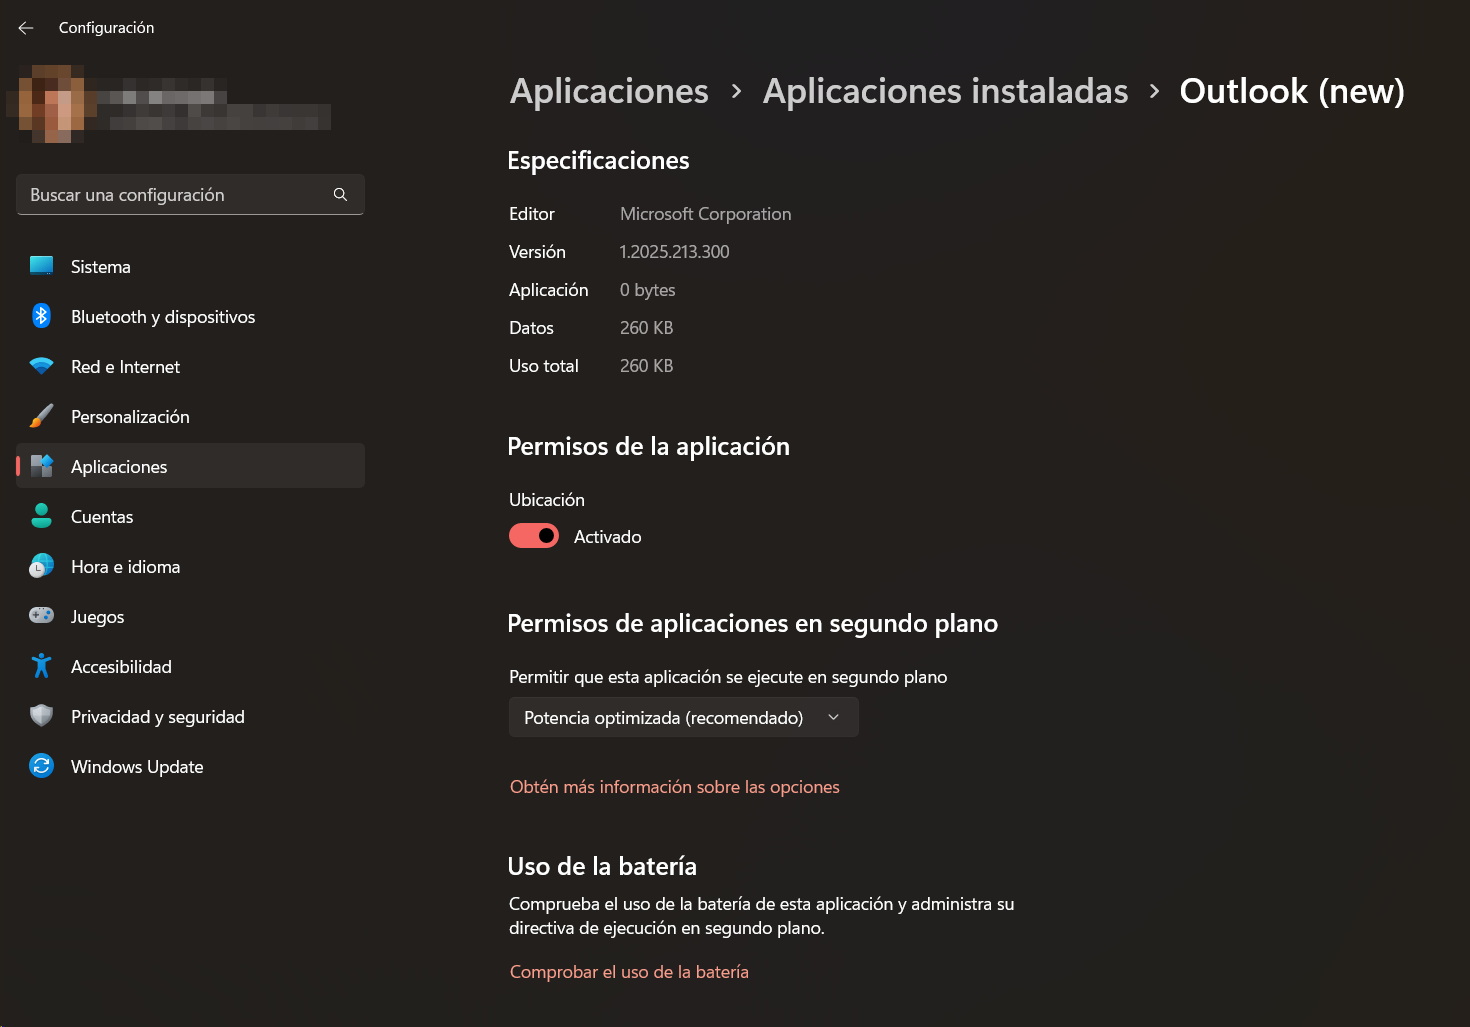Screen dimensions: 1470x1027
Task: Click the Aplicaciones sidebar icon
Action: click(x=41, y=466)
